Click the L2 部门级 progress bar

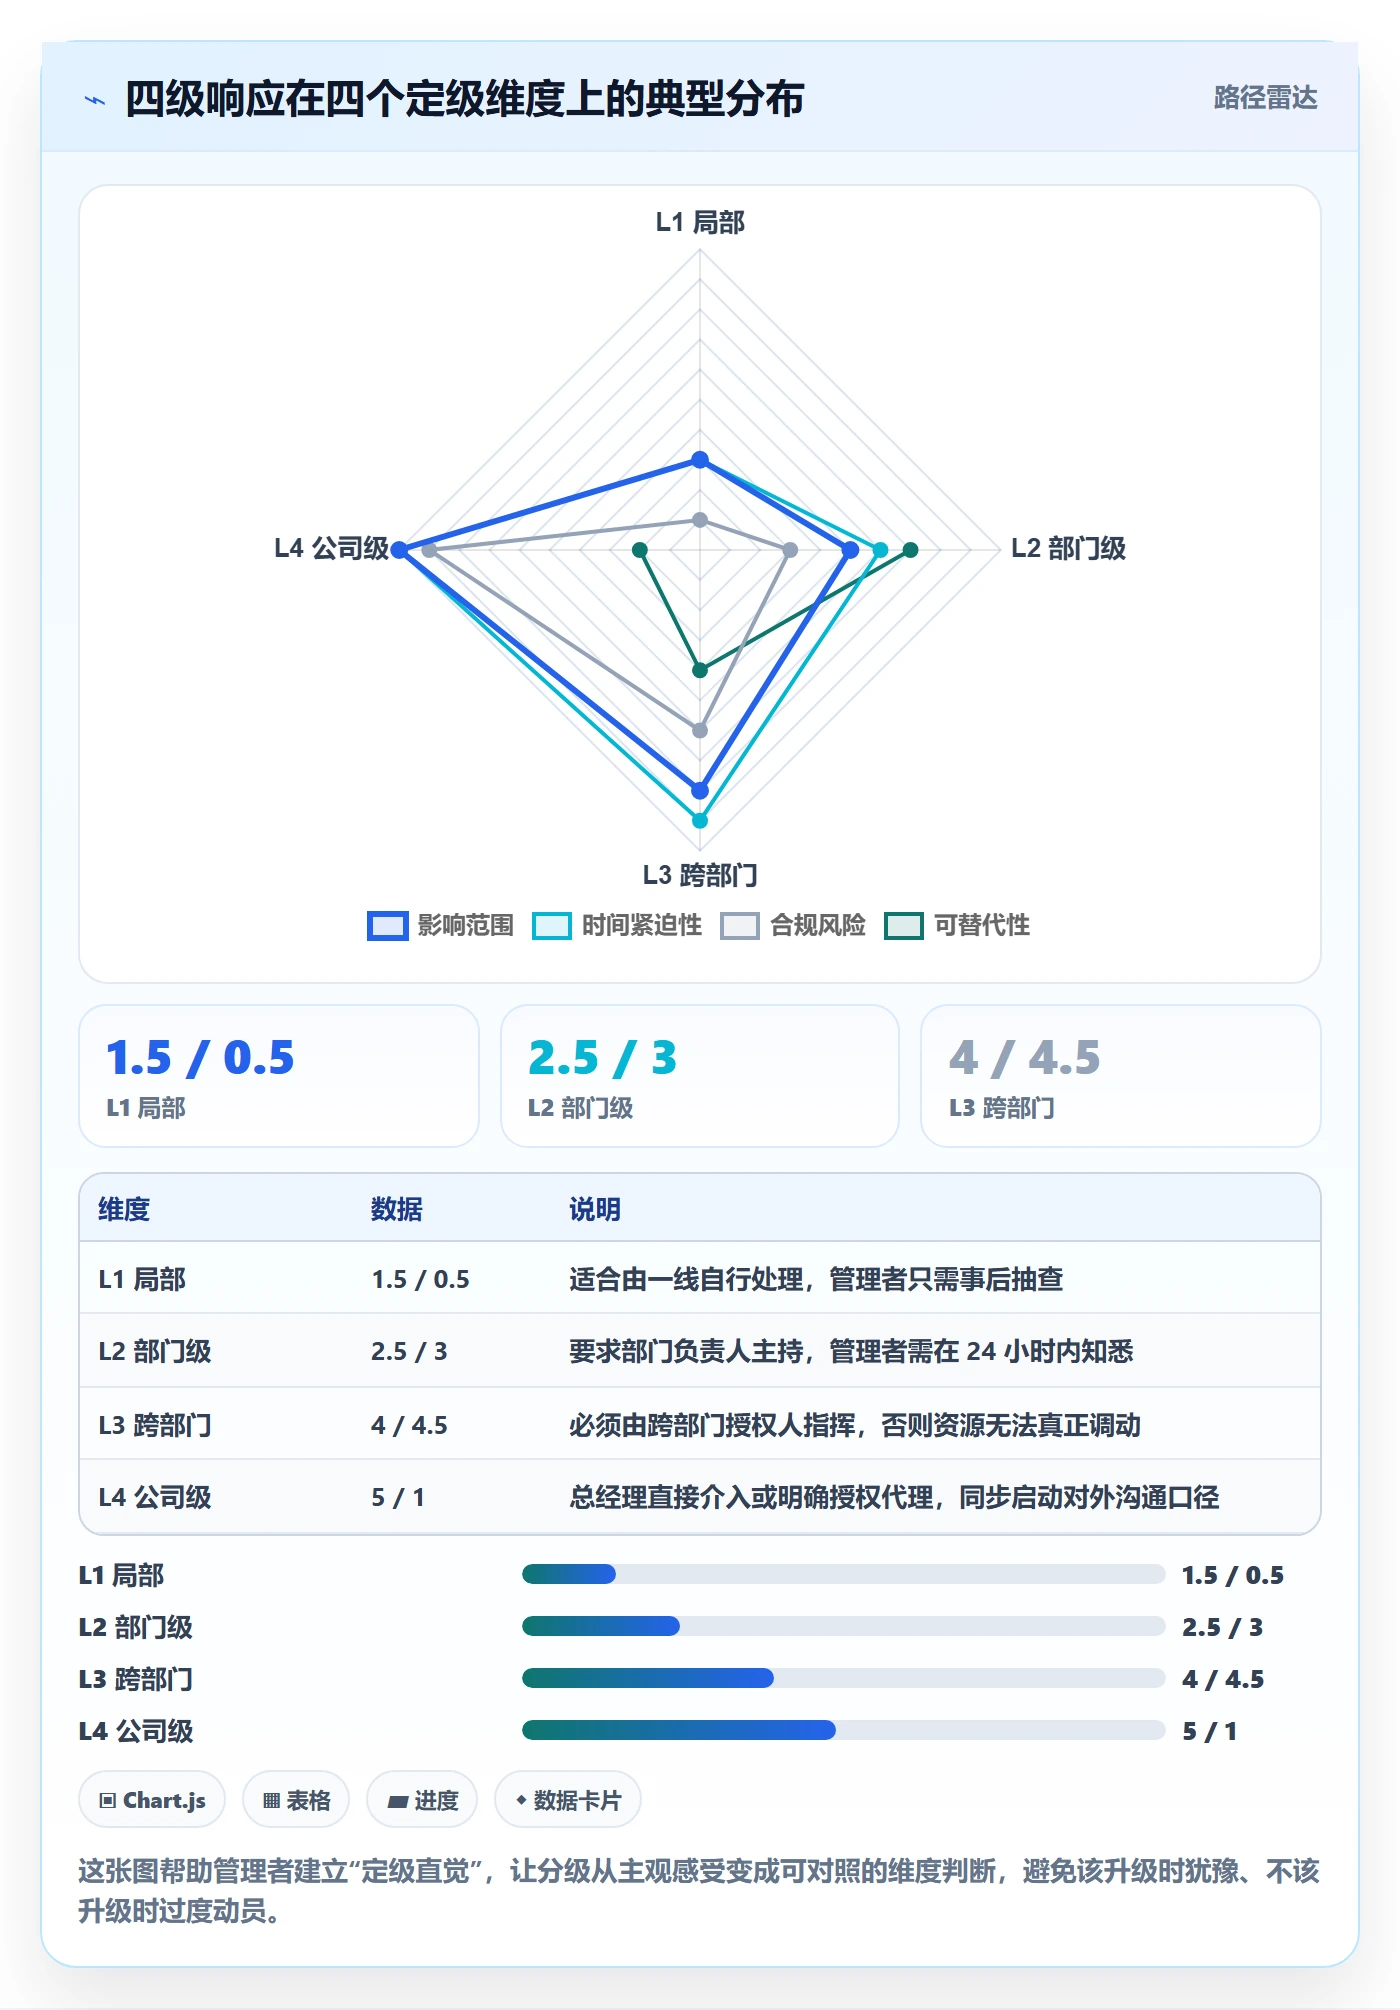click(x=843, y=1626)
